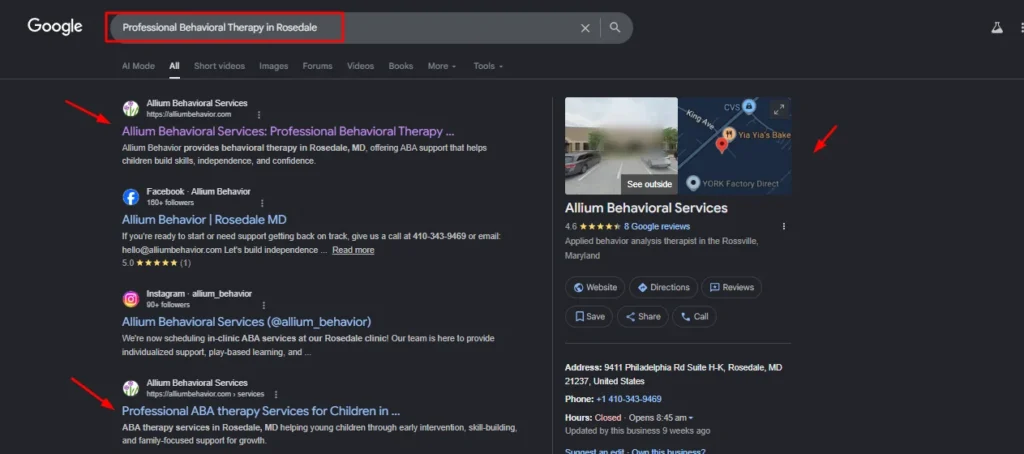This screenshot has height=454, width=1024.
Task: Click the Share button
Action: (x=643, y=317)
